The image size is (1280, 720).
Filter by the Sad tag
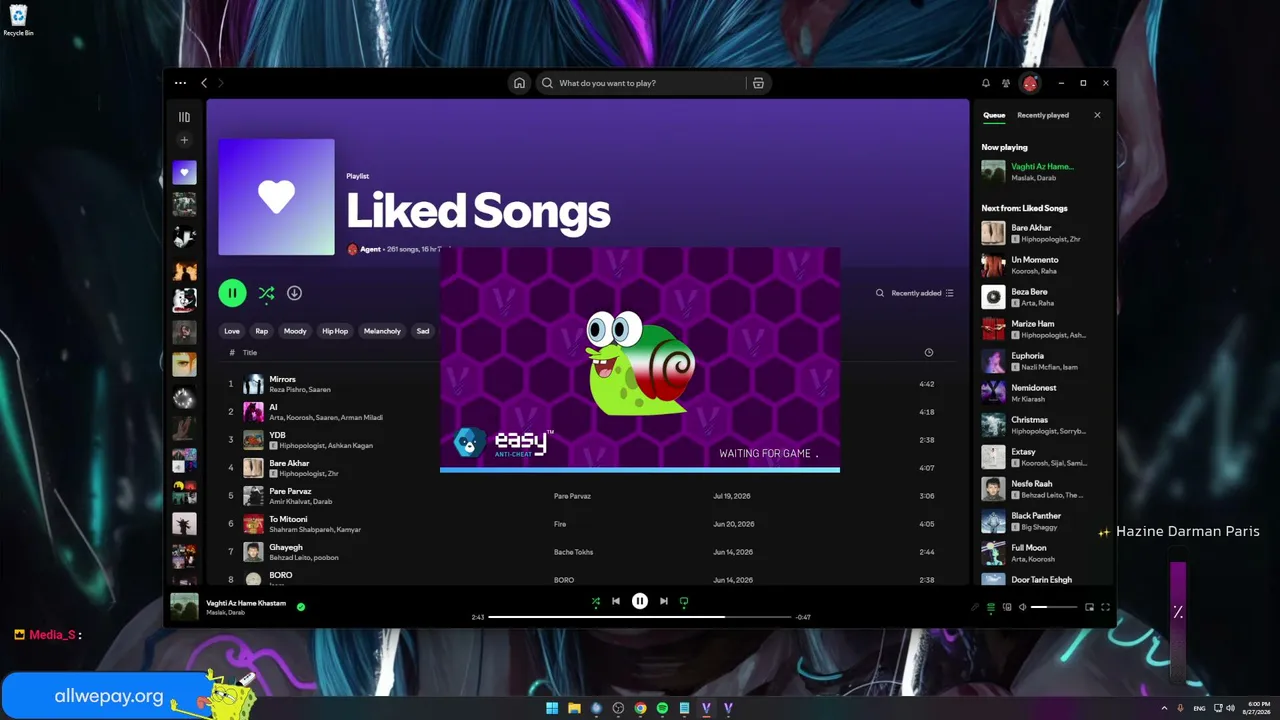(x=423, y=331)
